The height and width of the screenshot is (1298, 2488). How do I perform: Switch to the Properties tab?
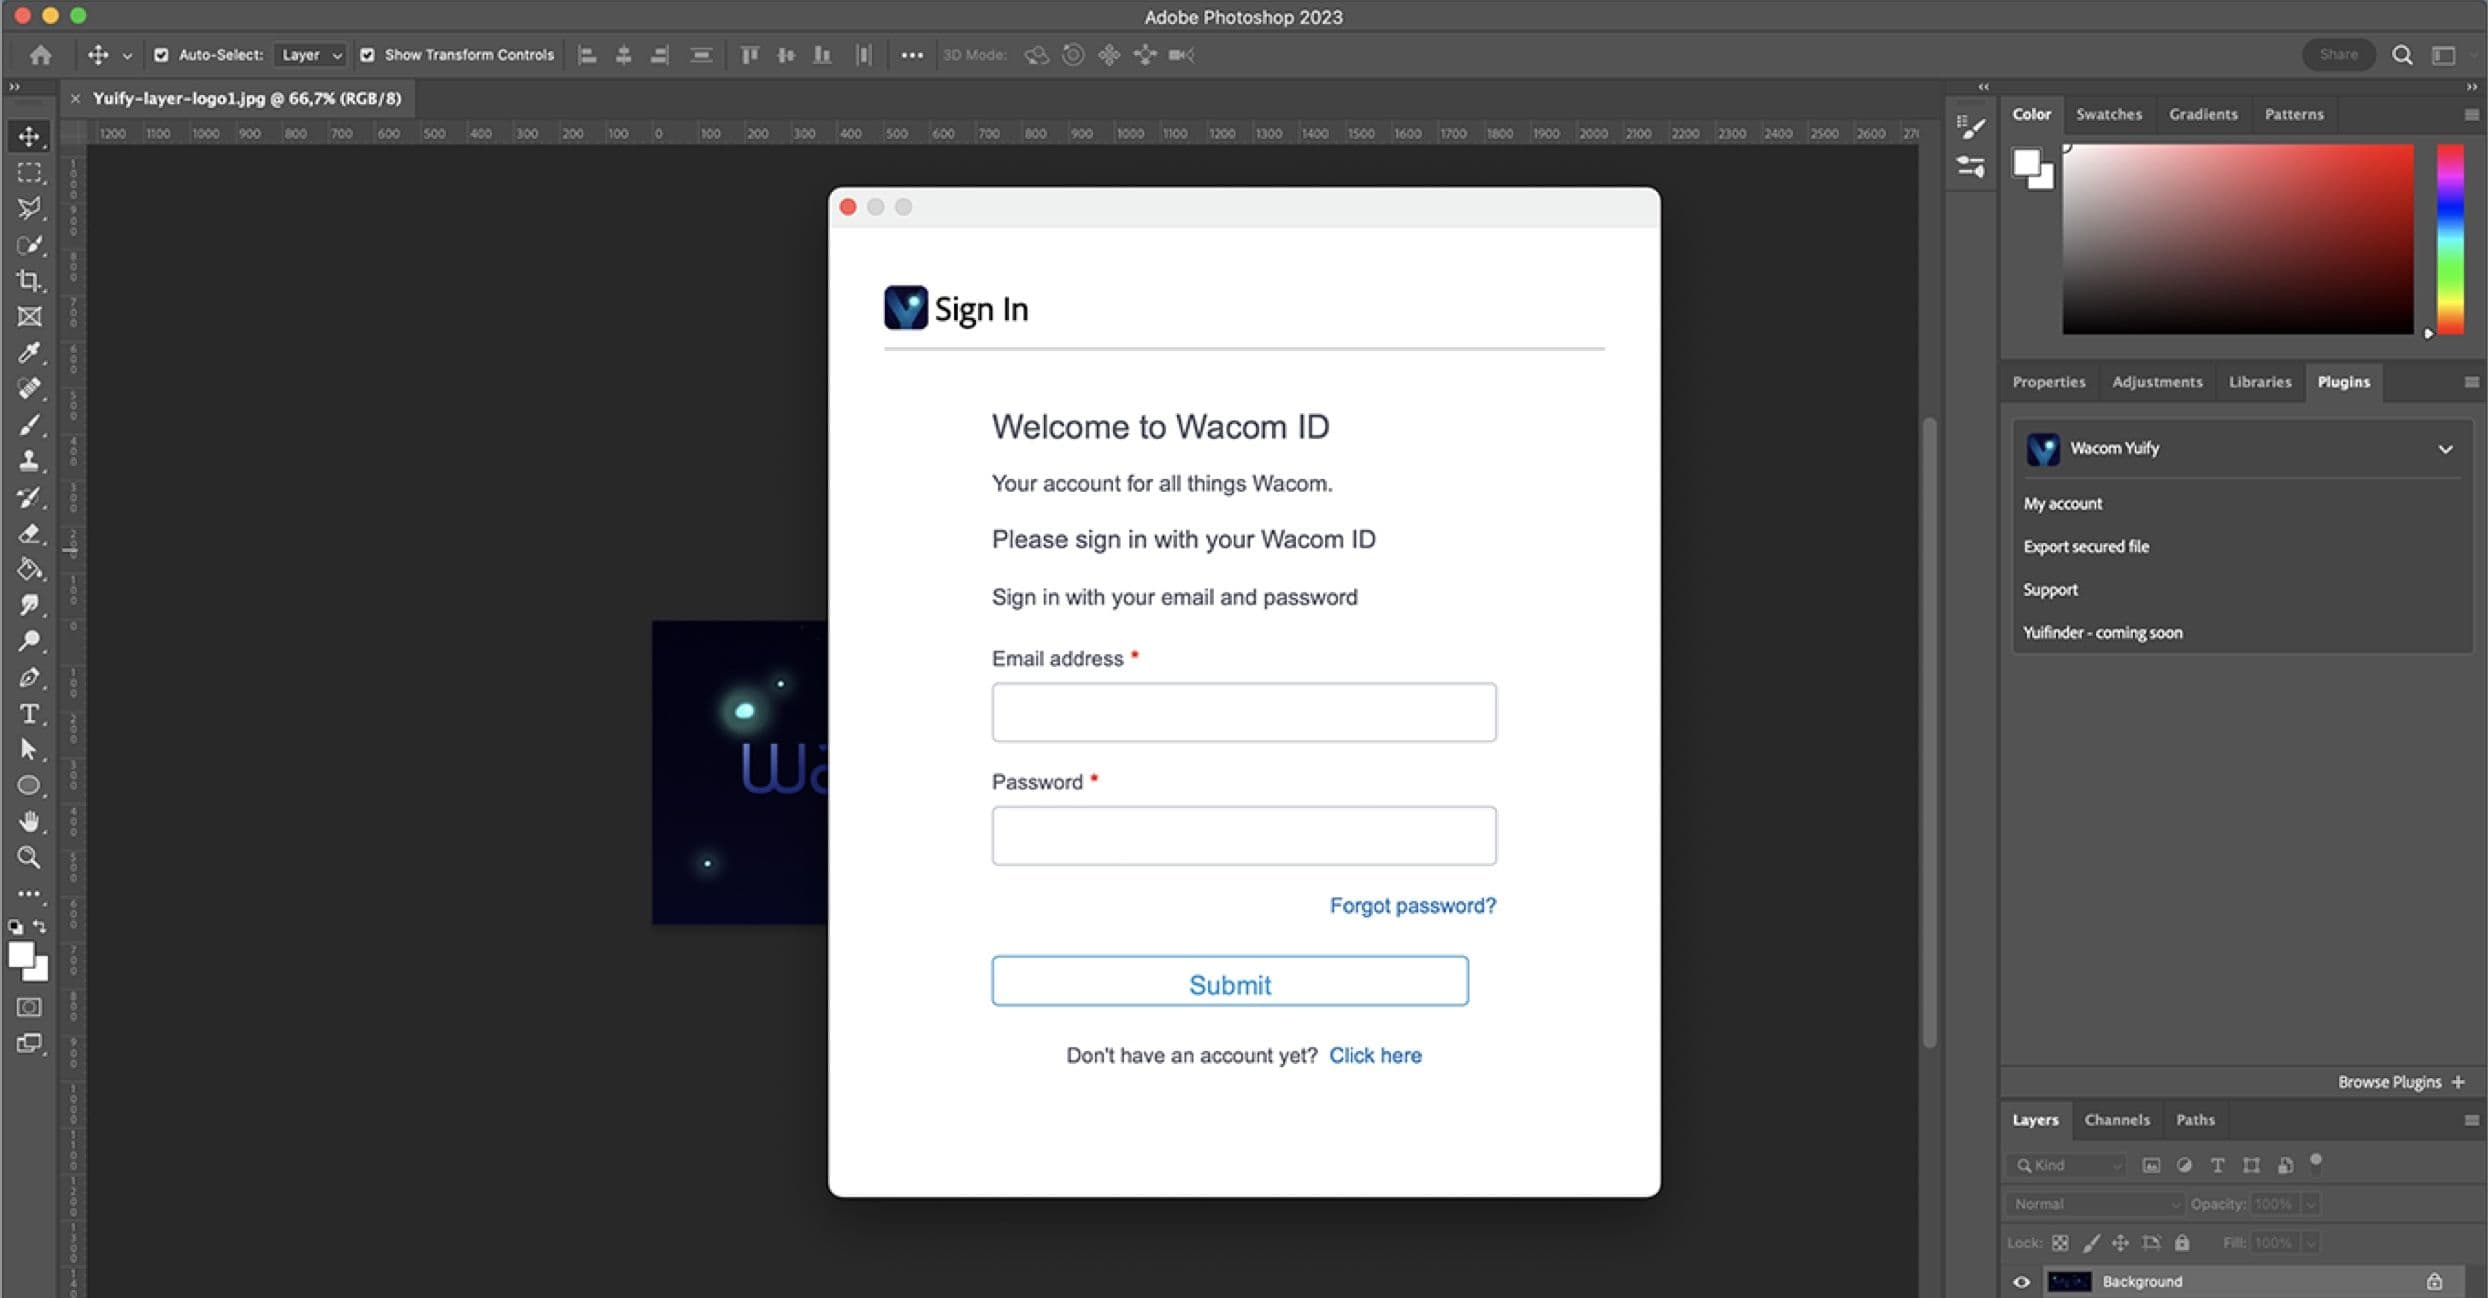(2049, 382)
